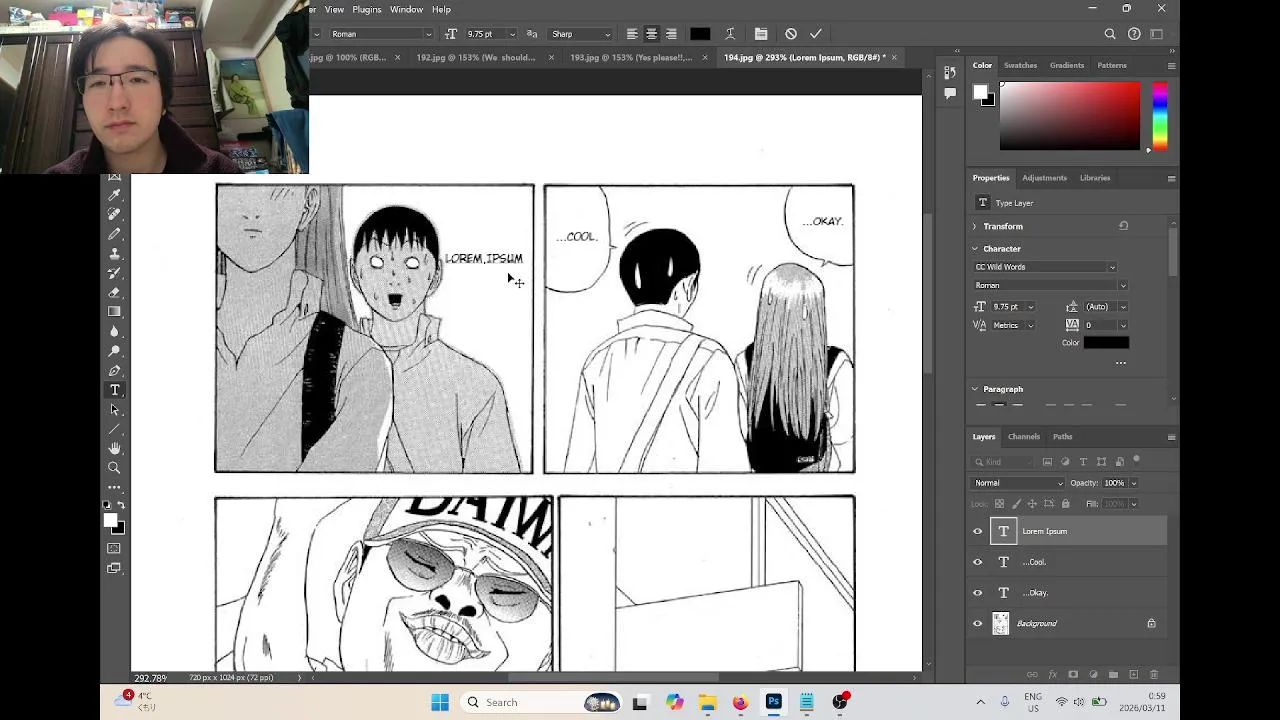1280x720 pixels.
Task: Toggle Background layer visibility
Action: pos(978,624)
